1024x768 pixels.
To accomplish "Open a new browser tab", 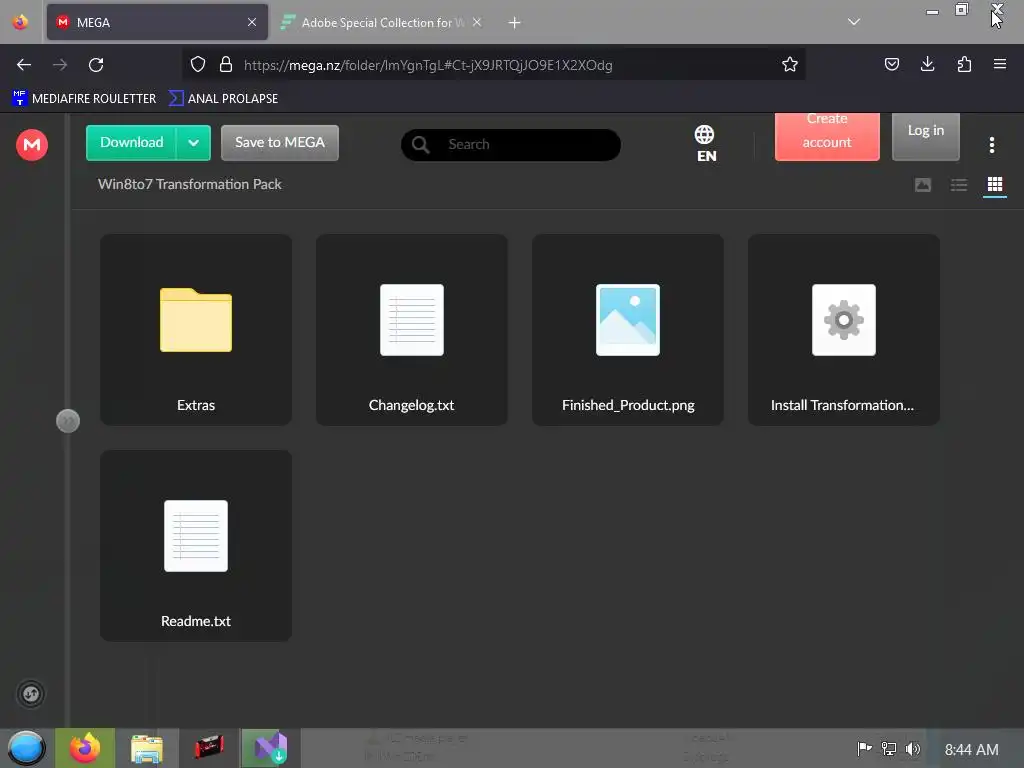I will click(x=515, y=23).
